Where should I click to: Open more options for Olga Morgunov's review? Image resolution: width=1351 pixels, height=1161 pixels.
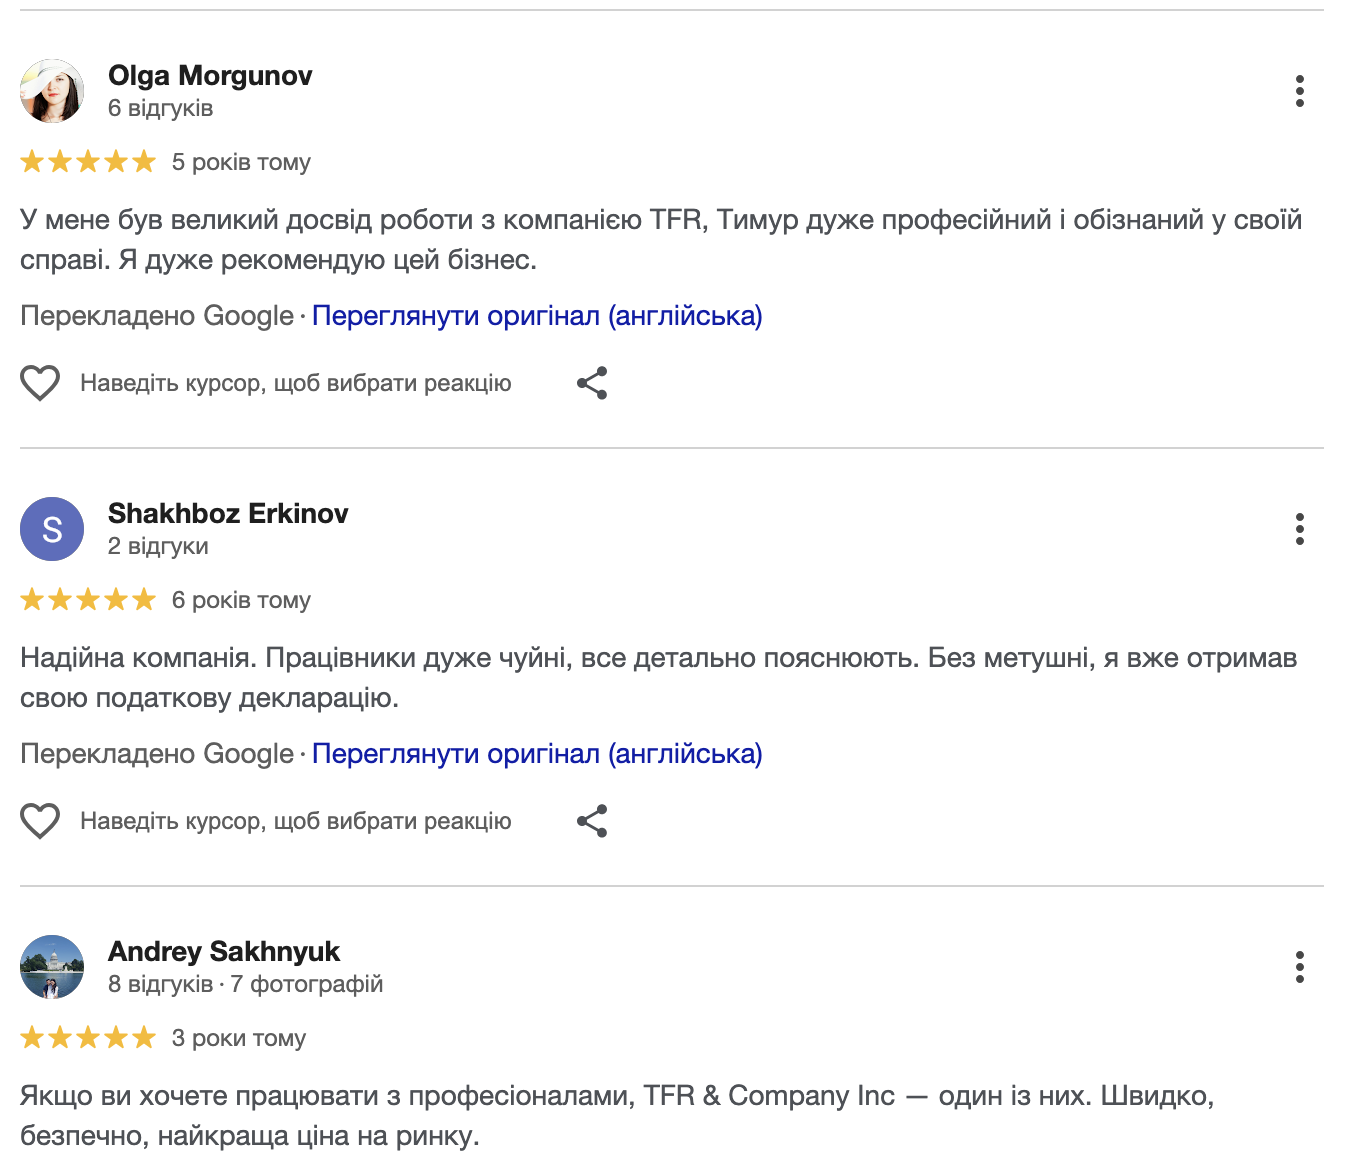(x=1299, y=91)
